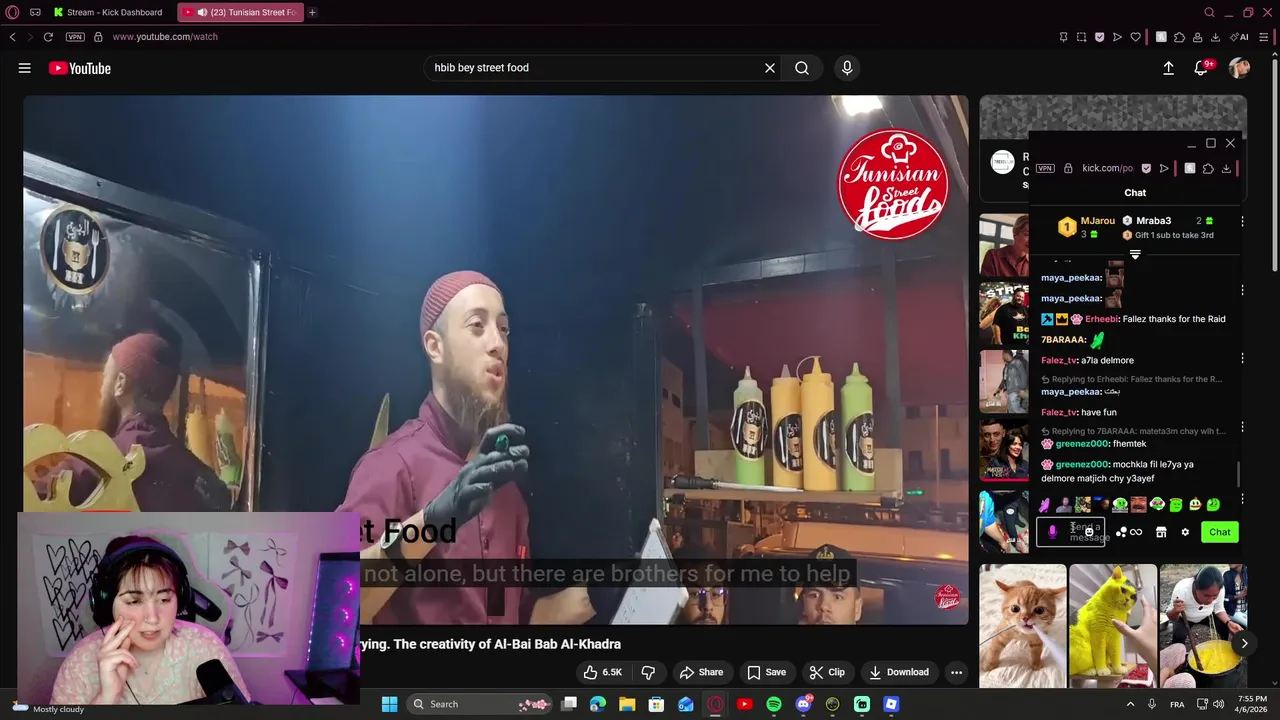
Task: Expand Kick leaderboard pull-down handle
Action: pyautogui.click(x=1135, y=254)
